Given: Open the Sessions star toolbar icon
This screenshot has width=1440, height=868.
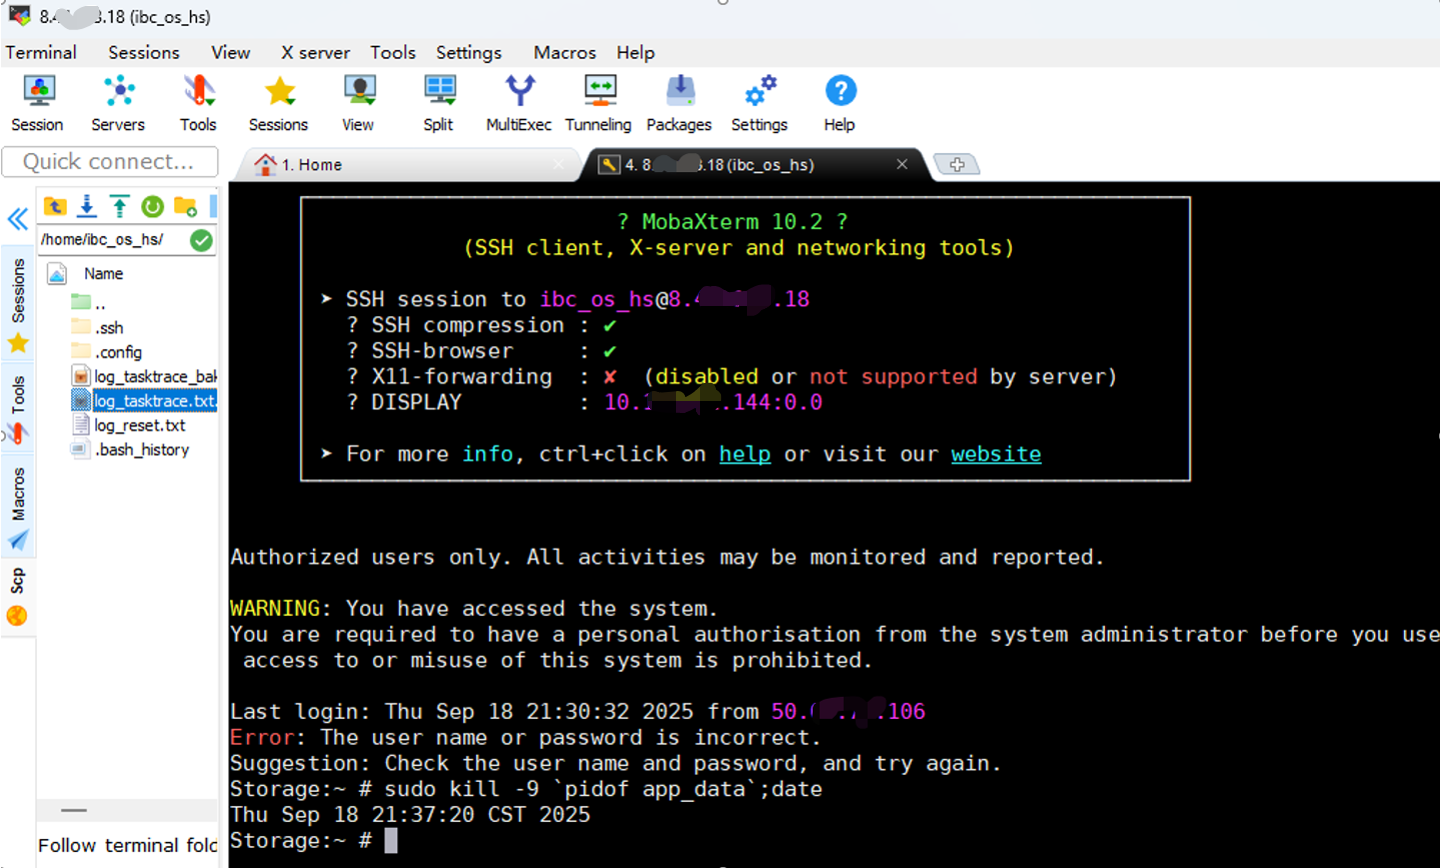Looking at the screenshot, I should click(x=278, y=103).
